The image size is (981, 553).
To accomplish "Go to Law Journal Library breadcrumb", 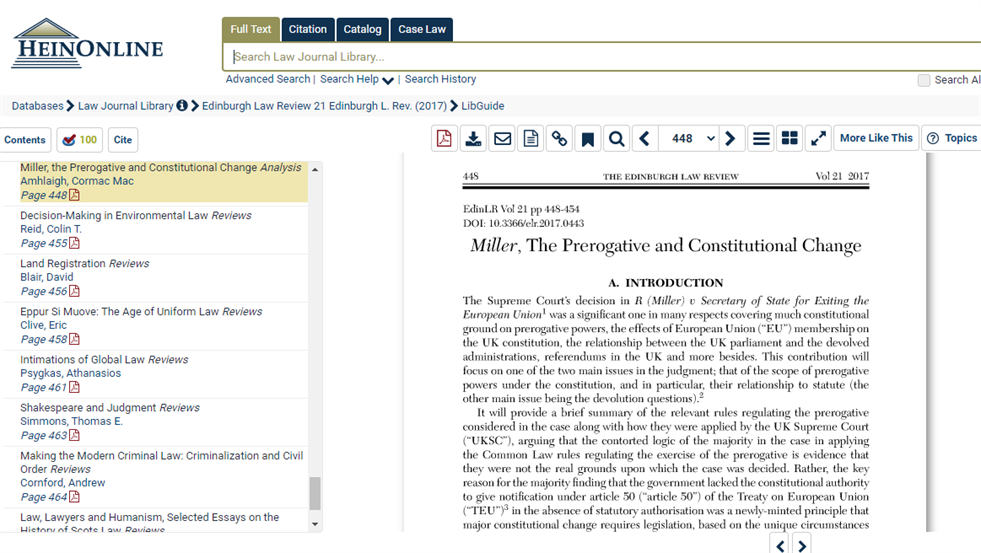I will point(125,106).
